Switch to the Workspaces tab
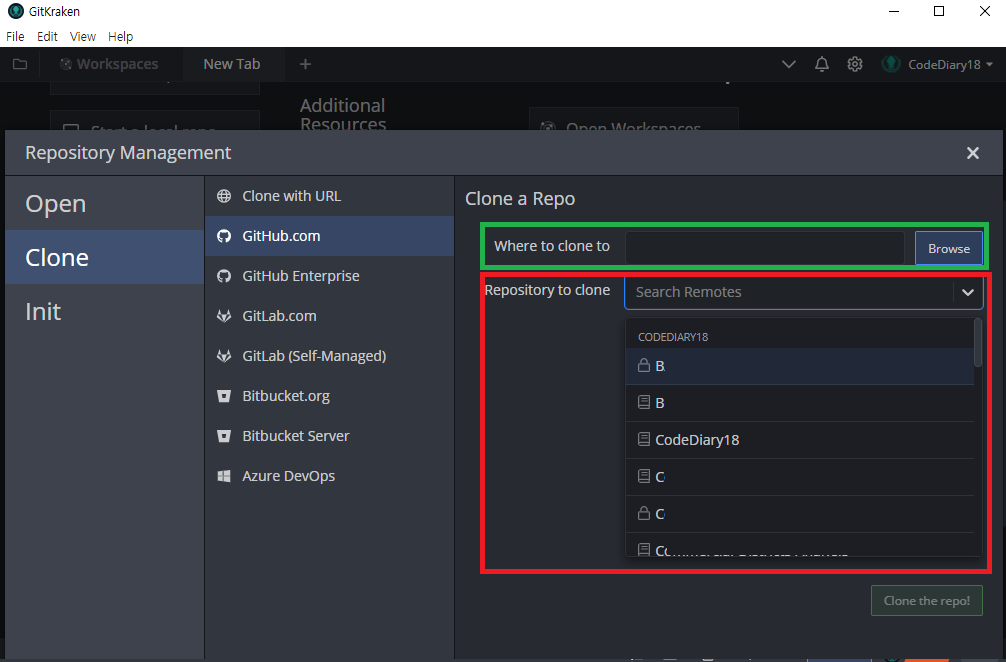Image resolution: width=1006 pixels, height=662 pixels. tap(109, 64)
